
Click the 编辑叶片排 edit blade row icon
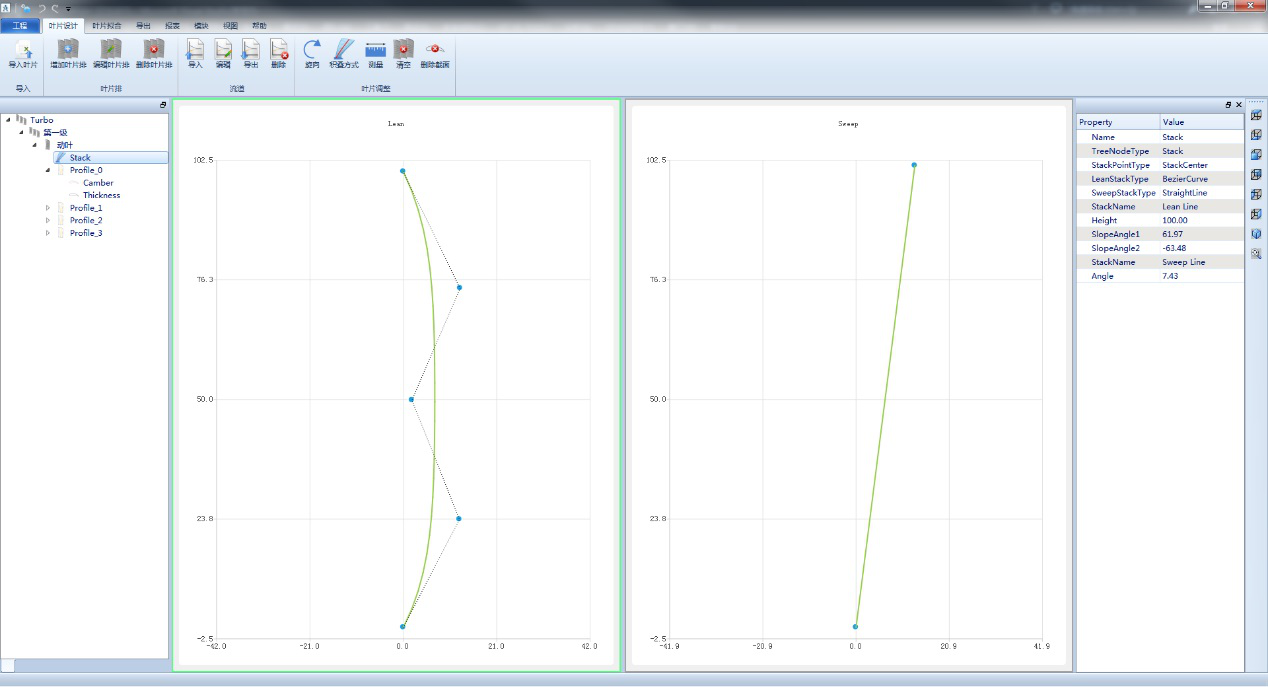pos(111,49)
